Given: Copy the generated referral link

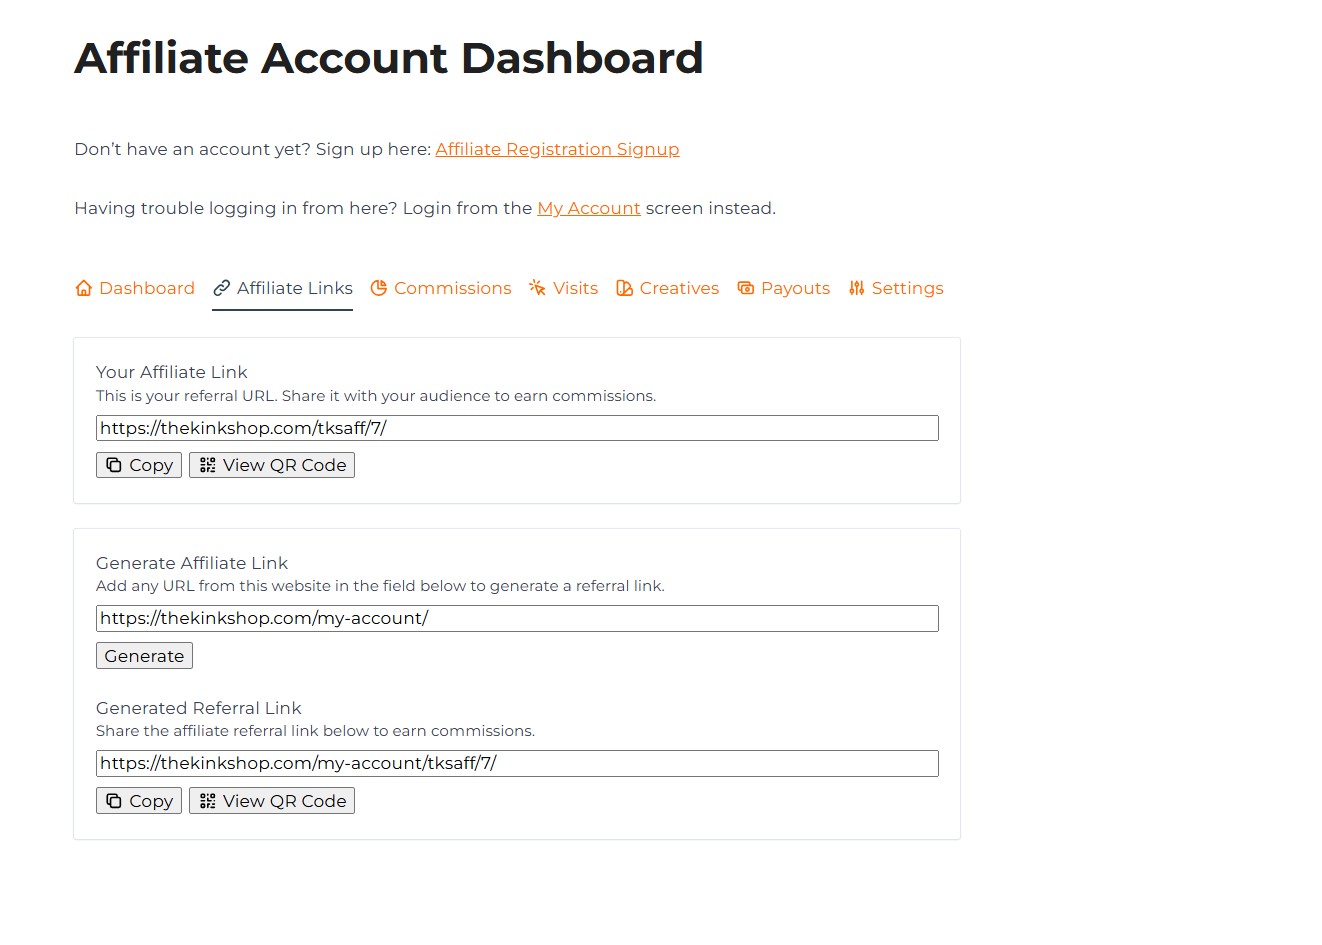Looking at the screenshot, I should pyautogui.click(x=139, y=801).
